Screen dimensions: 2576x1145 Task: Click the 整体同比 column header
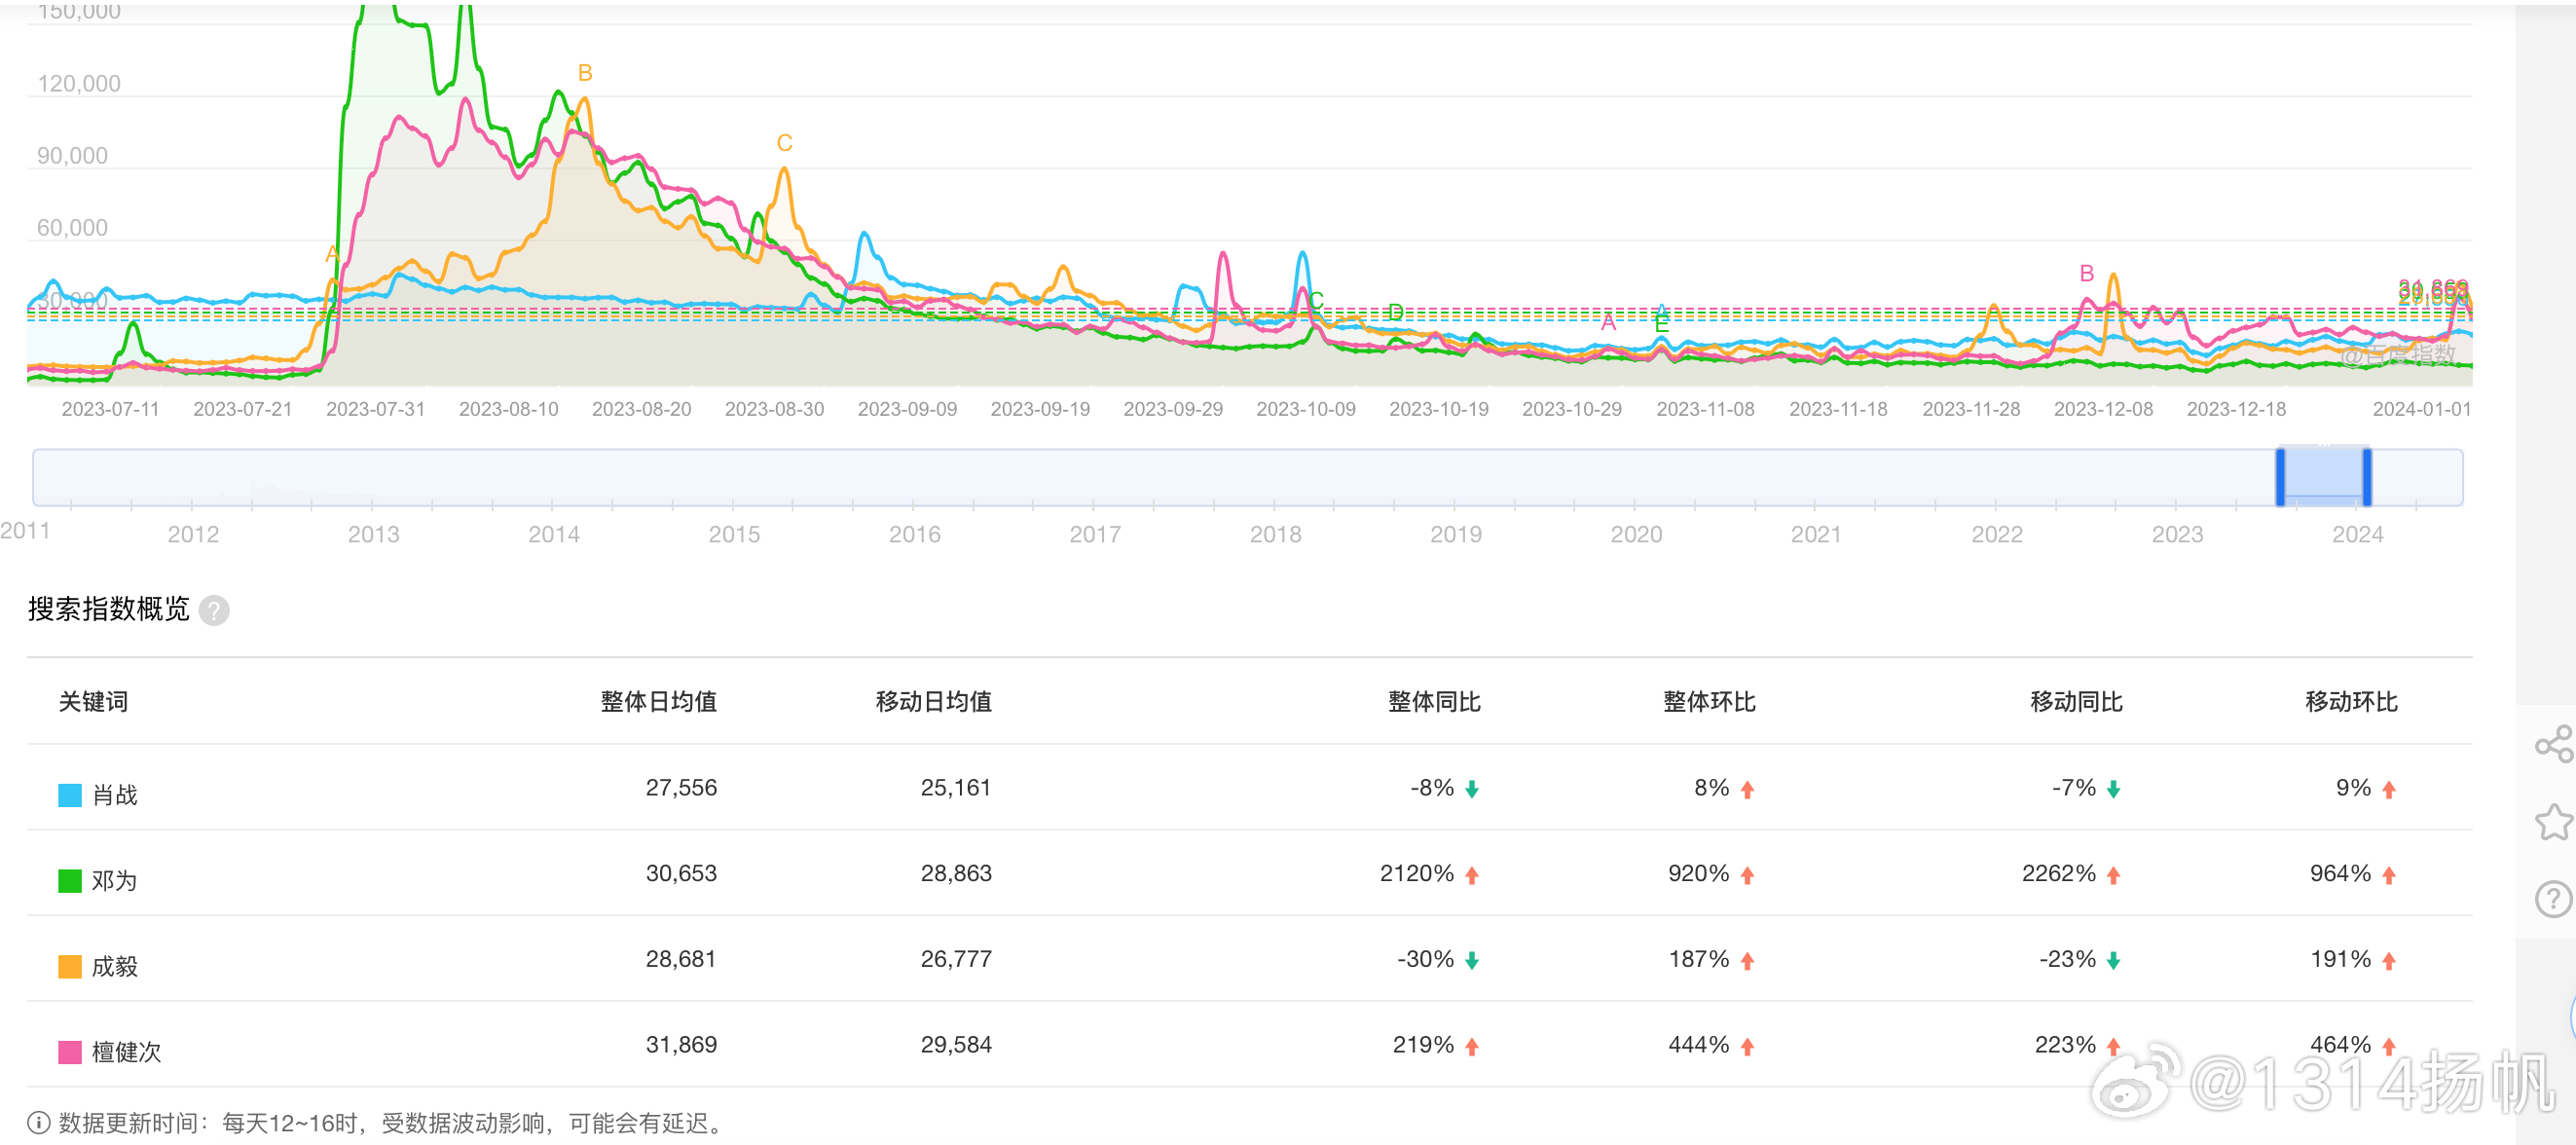(x=1434, y=701)
